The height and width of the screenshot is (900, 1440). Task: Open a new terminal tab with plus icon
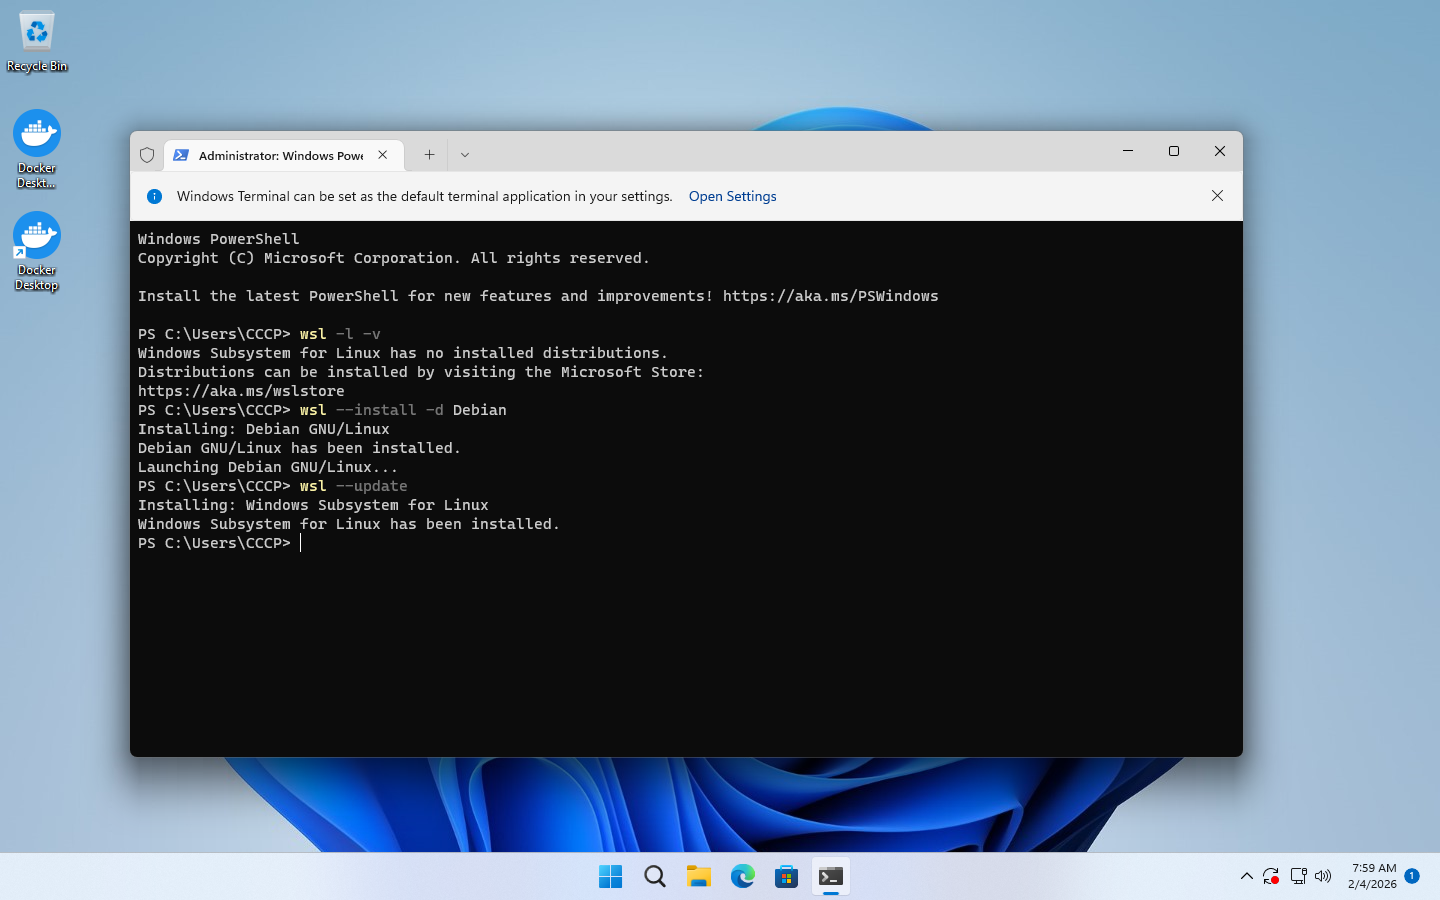(x=429, y=155)
